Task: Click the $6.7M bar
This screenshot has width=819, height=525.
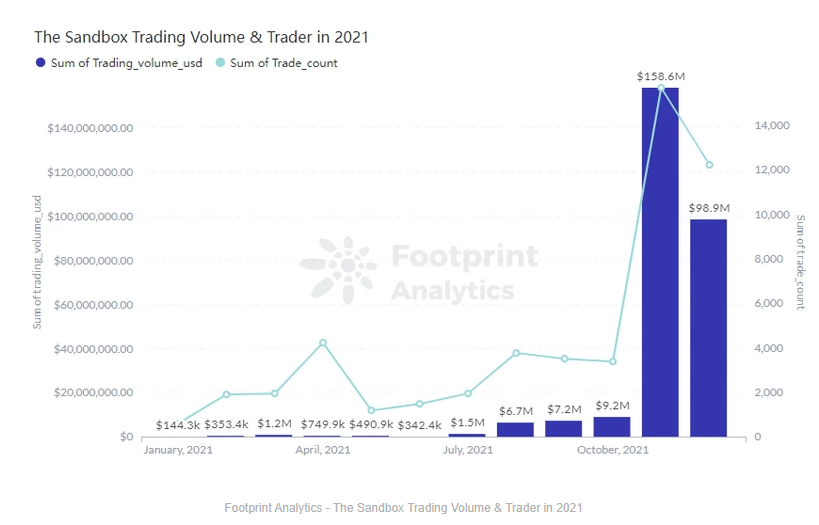Action: coord(515,429)
